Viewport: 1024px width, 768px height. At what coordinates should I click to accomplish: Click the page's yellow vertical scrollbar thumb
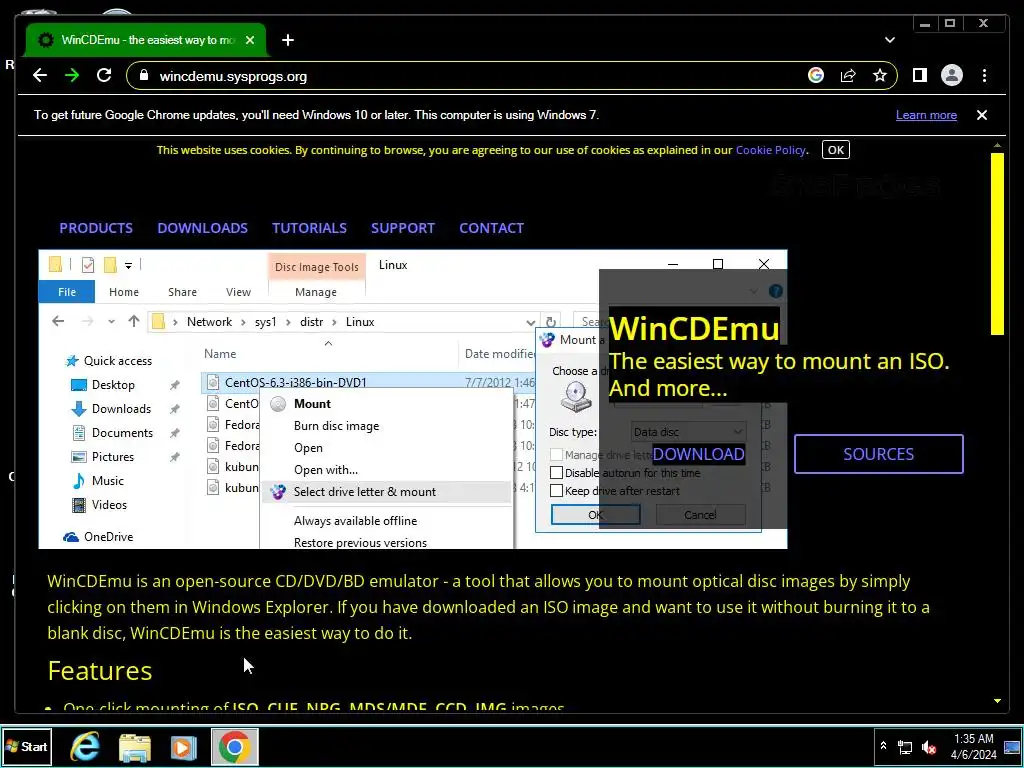(997, 244)
